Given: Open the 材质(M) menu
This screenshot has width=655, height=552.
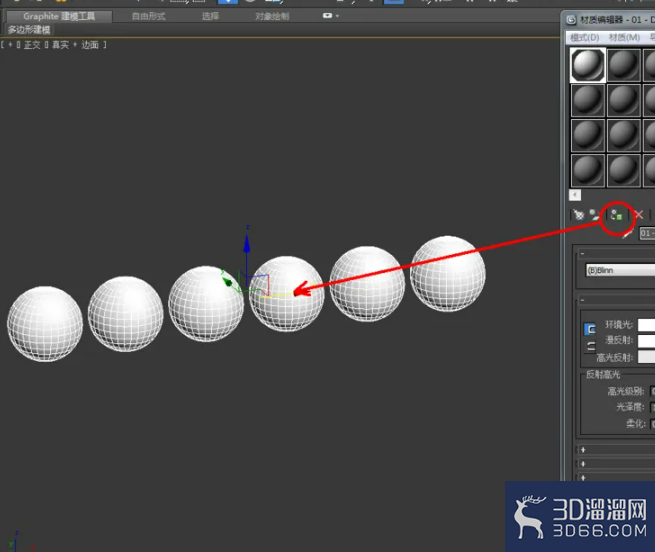Looking at the screenshot, I should 624,38.
